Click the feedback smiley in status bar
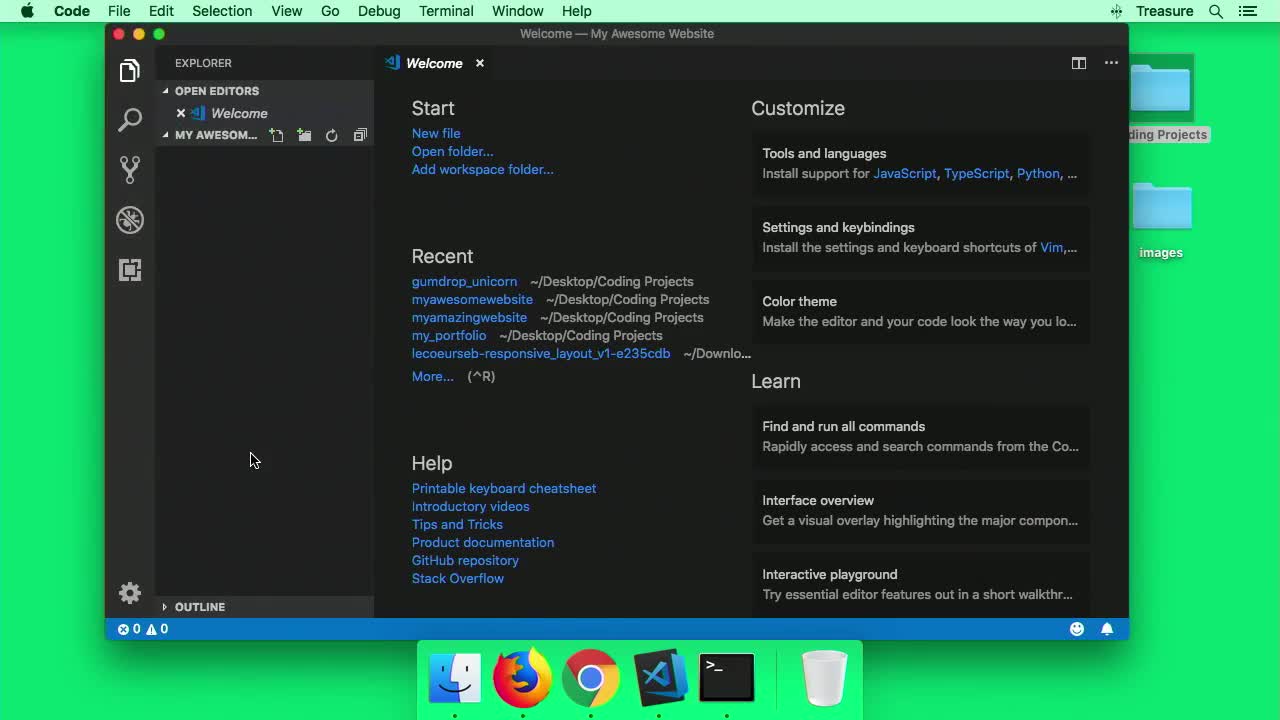 tap(1077, 629)
